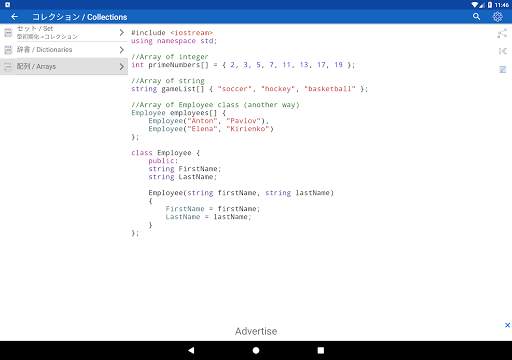Tap the word-wrap icon below the collapse icon
The image size is (512, 360).
[503, 69]
